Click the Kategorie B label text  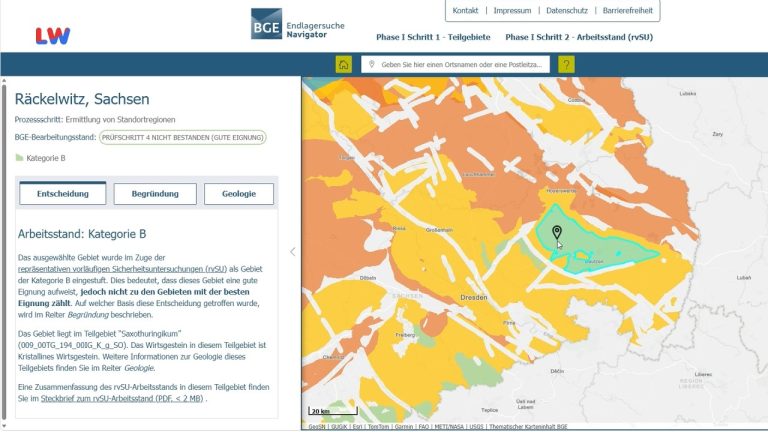46,158
